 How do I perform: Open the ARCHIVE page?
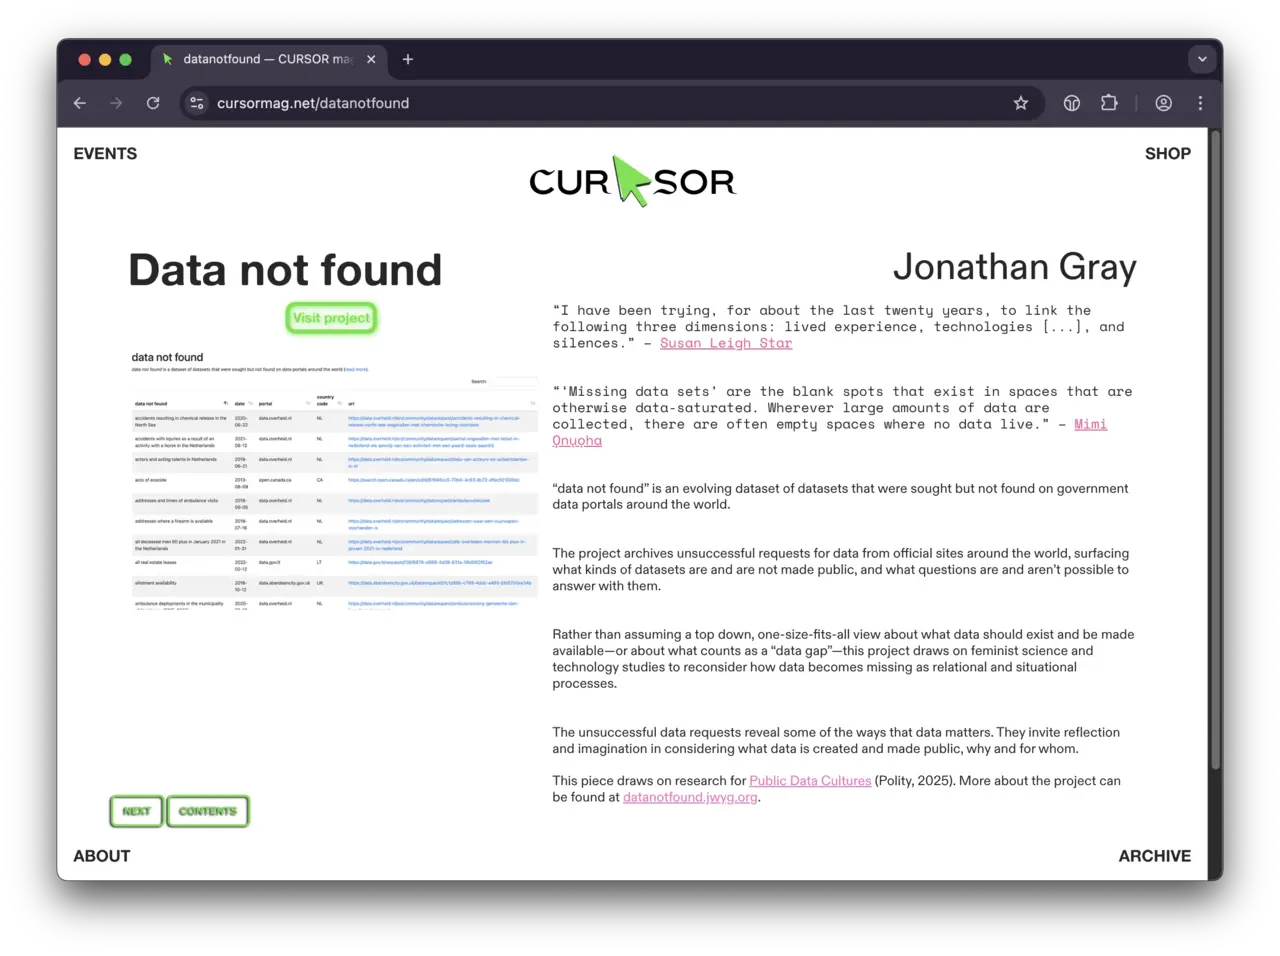[x=1154, y=856]
